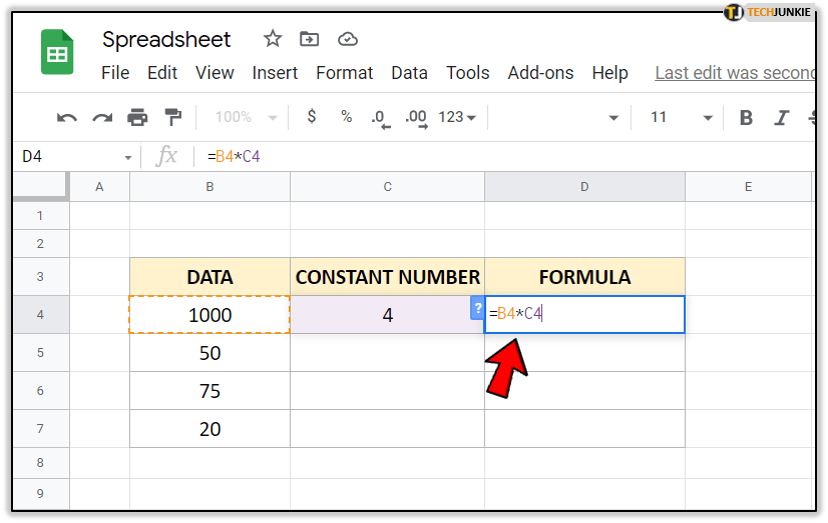Click the formula help question mark badge

tap(477, 309)
